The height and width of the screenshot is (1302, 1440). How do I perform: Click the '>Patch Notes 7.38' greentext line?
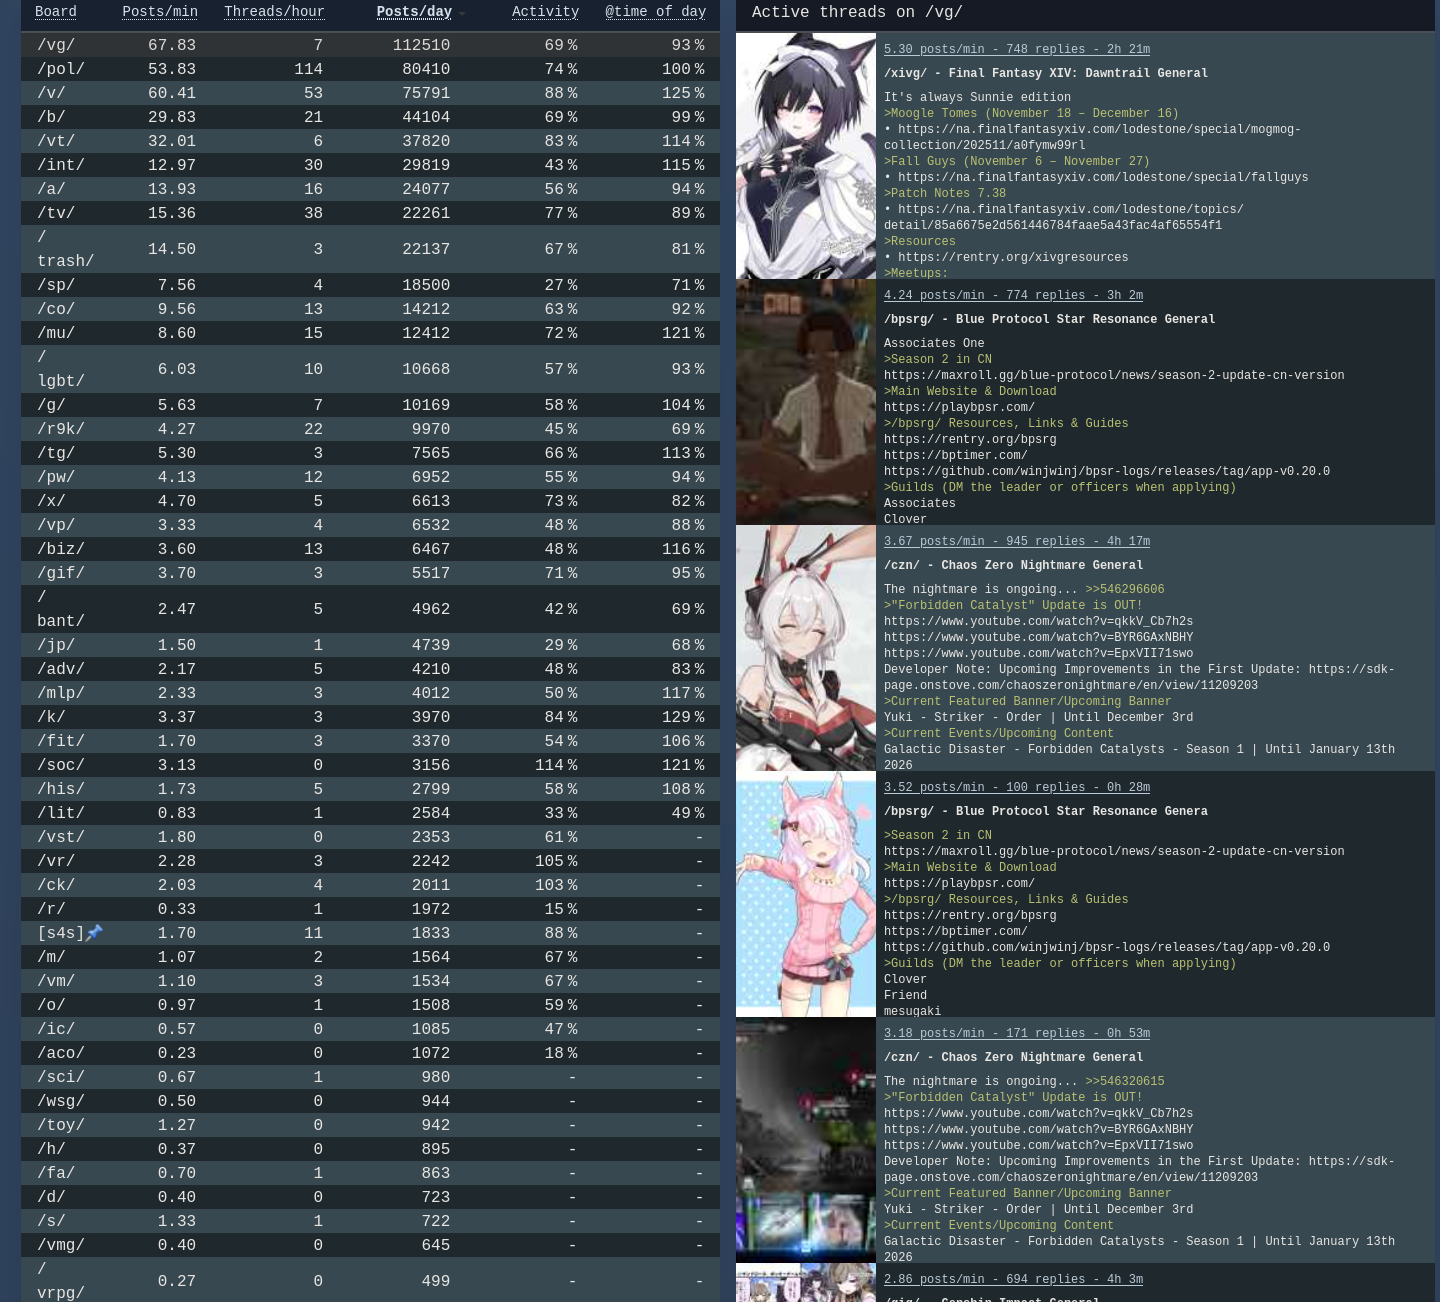tap(945, 193)
